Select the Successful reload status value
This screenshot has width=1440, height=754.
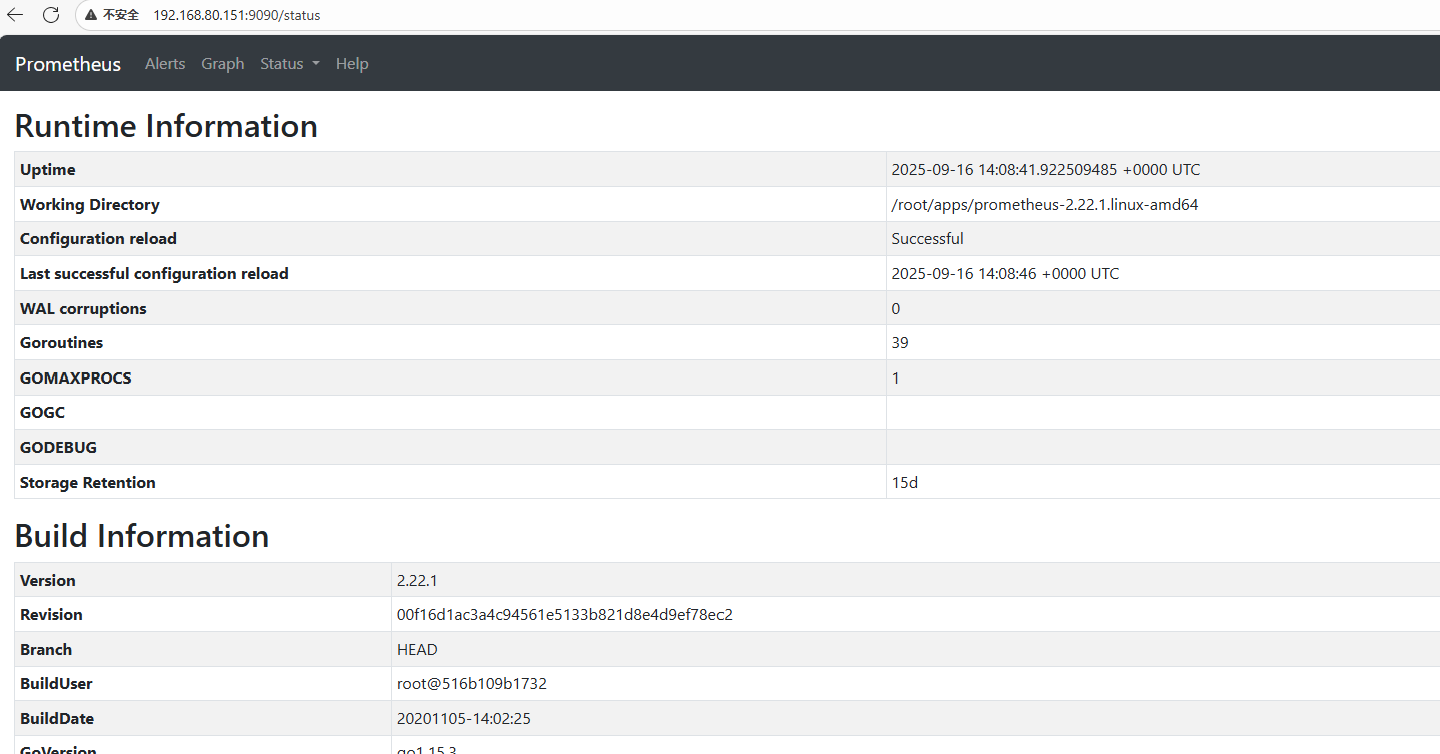pos(928,239)
